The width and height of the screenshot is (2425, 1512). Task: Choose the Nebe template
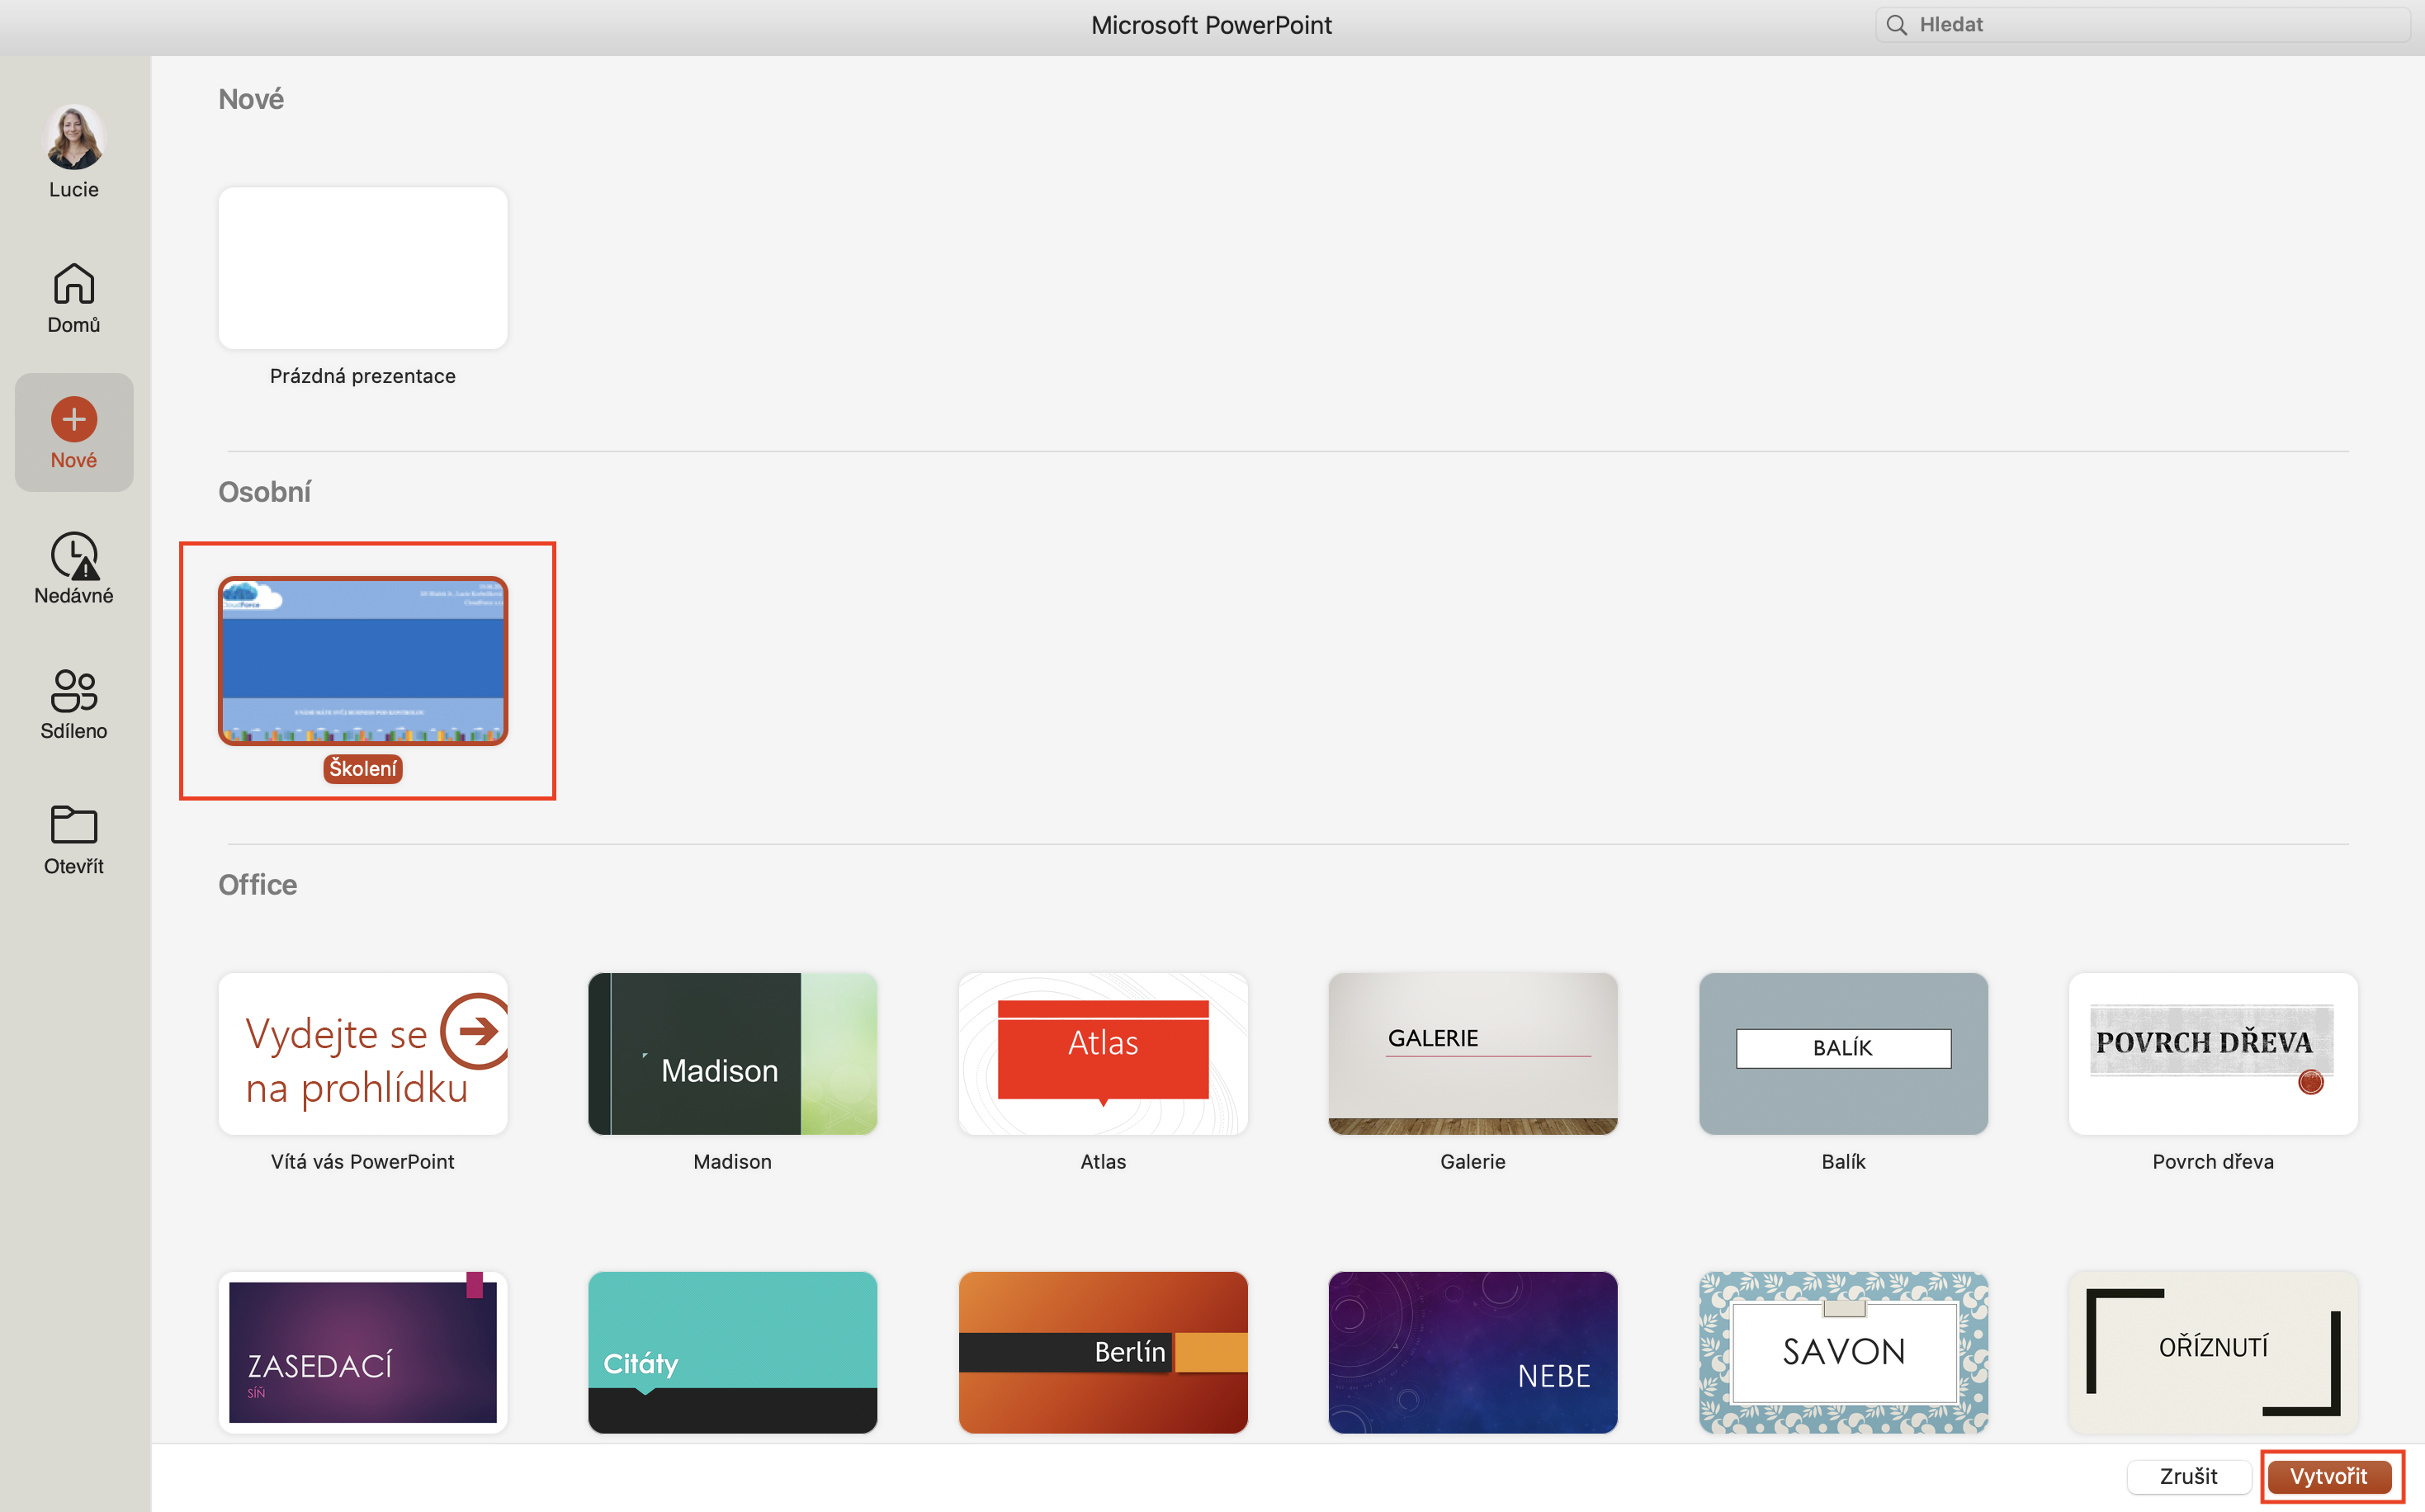(x=1473, y=1352)
